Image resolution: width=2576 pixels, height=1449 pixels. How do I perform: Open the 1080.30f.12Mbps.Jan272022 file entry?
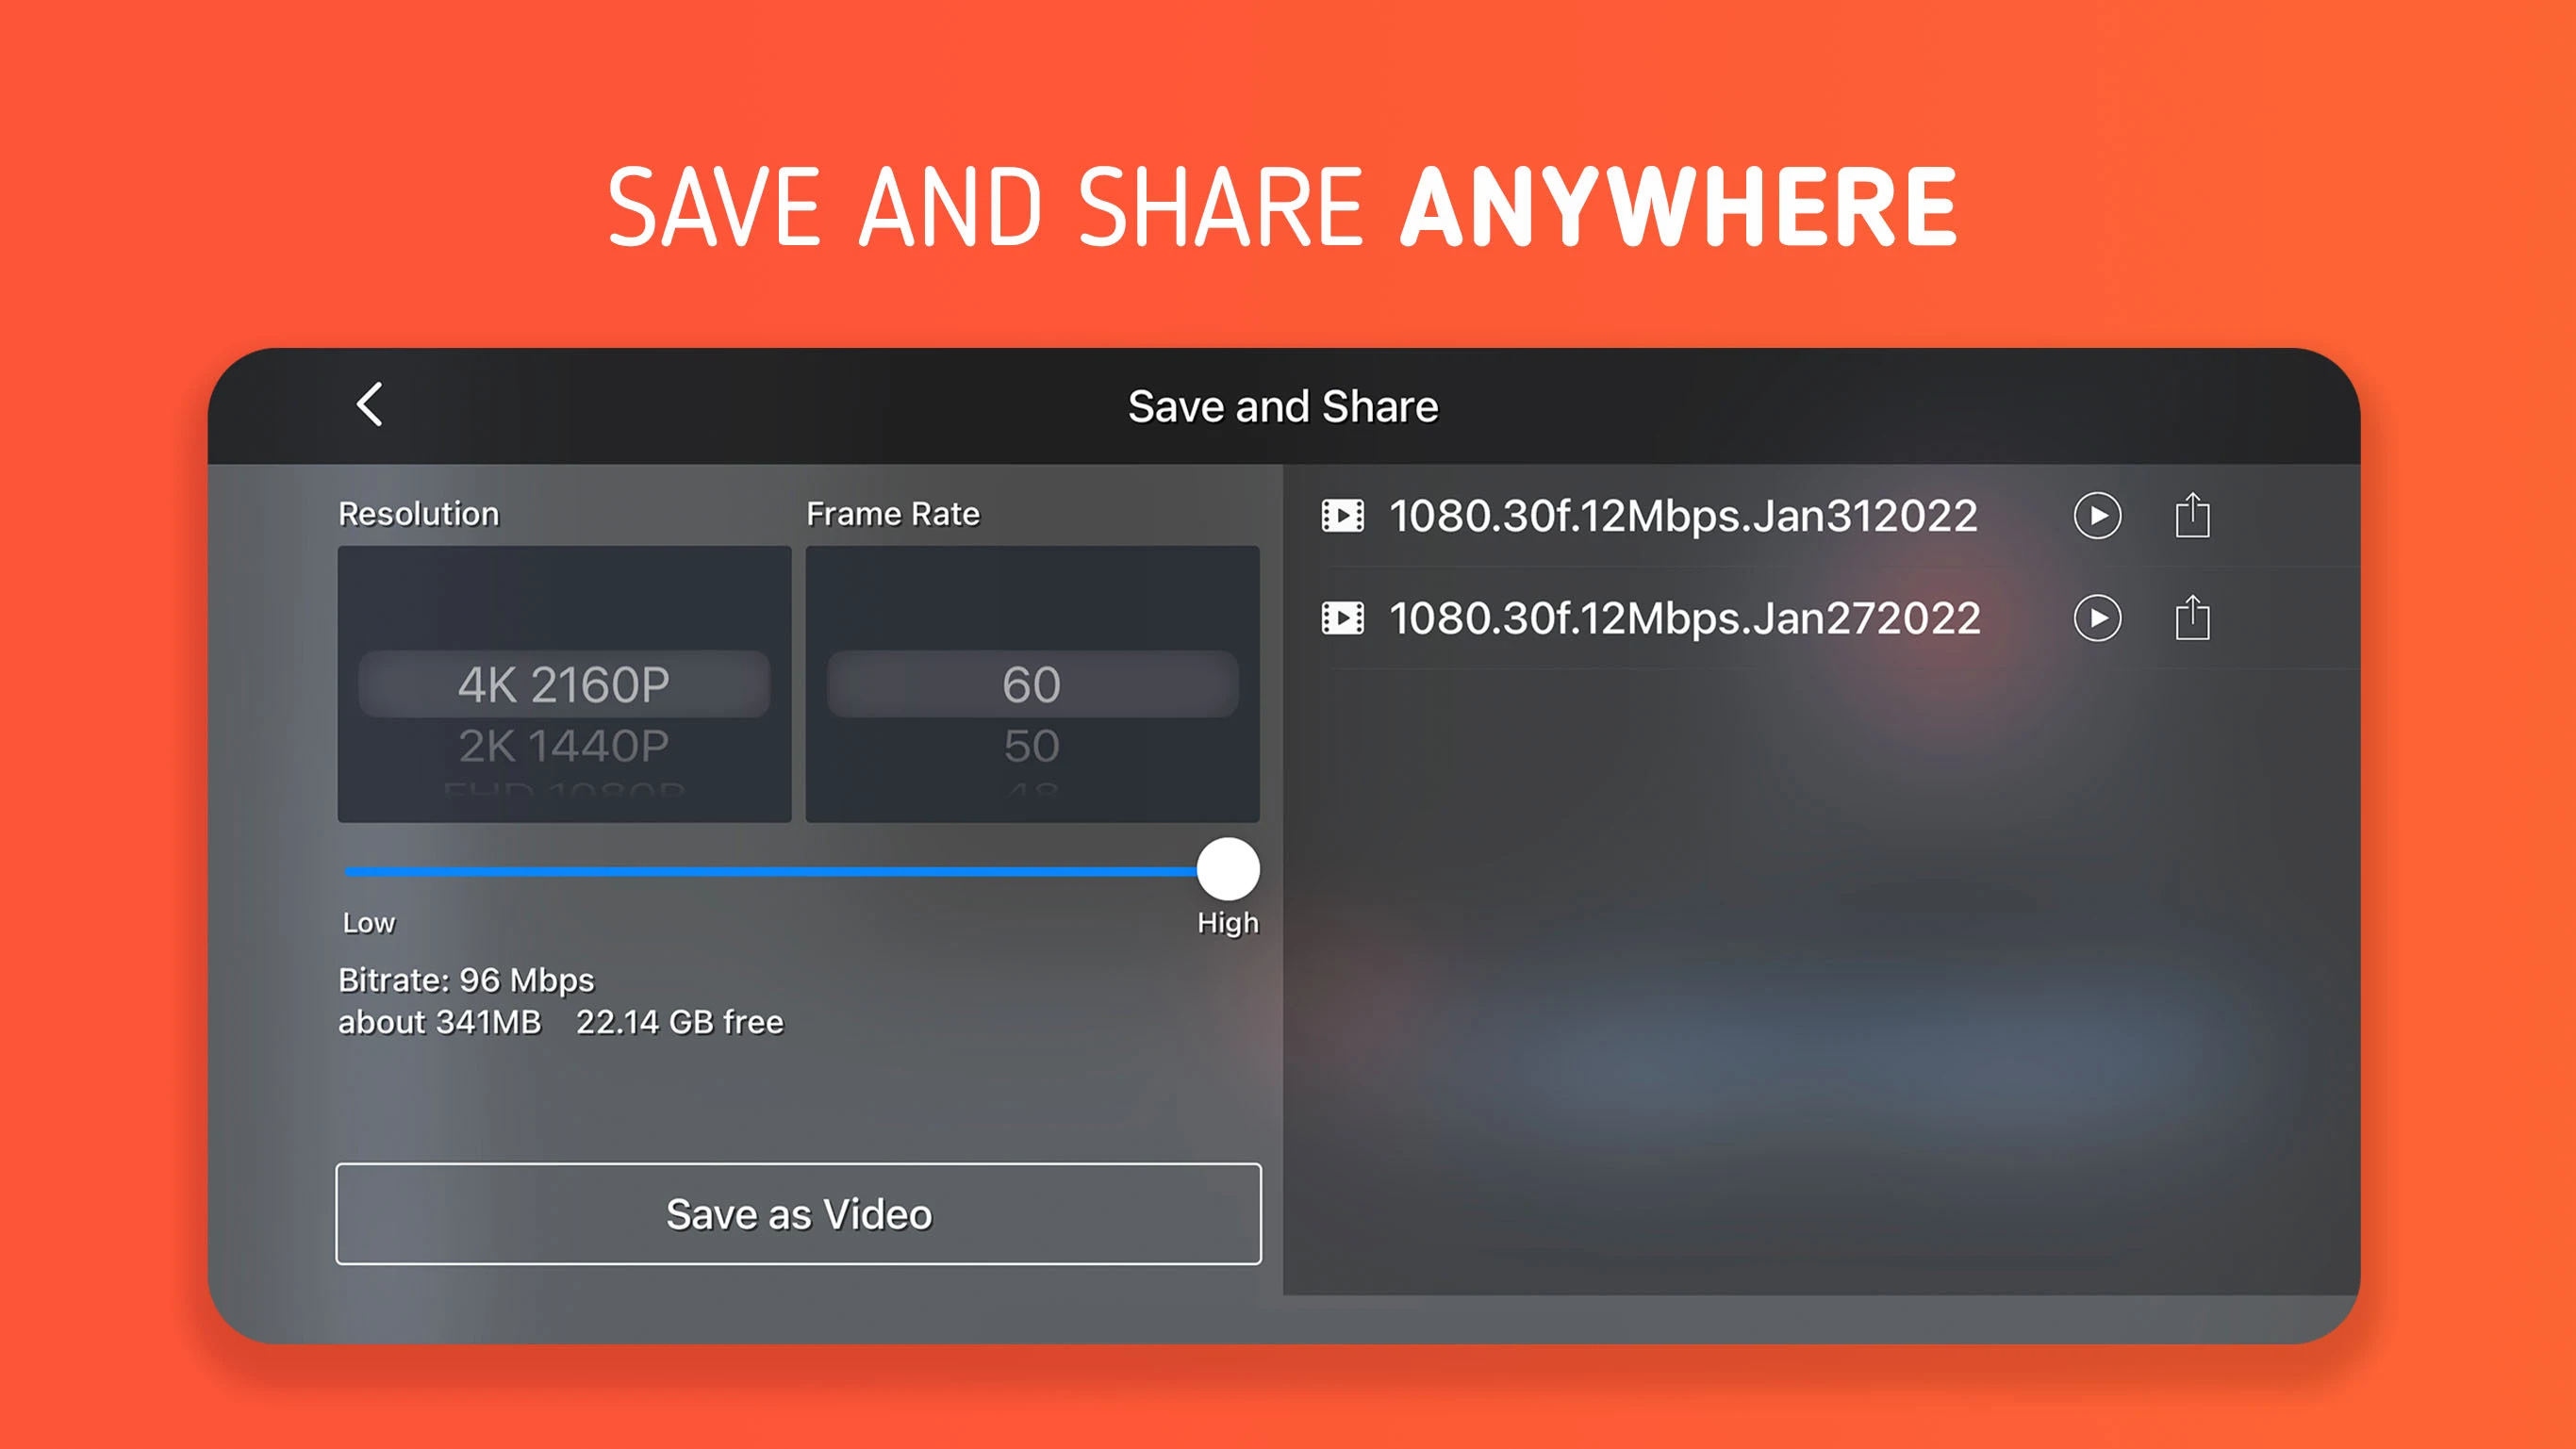point(1685,618)
